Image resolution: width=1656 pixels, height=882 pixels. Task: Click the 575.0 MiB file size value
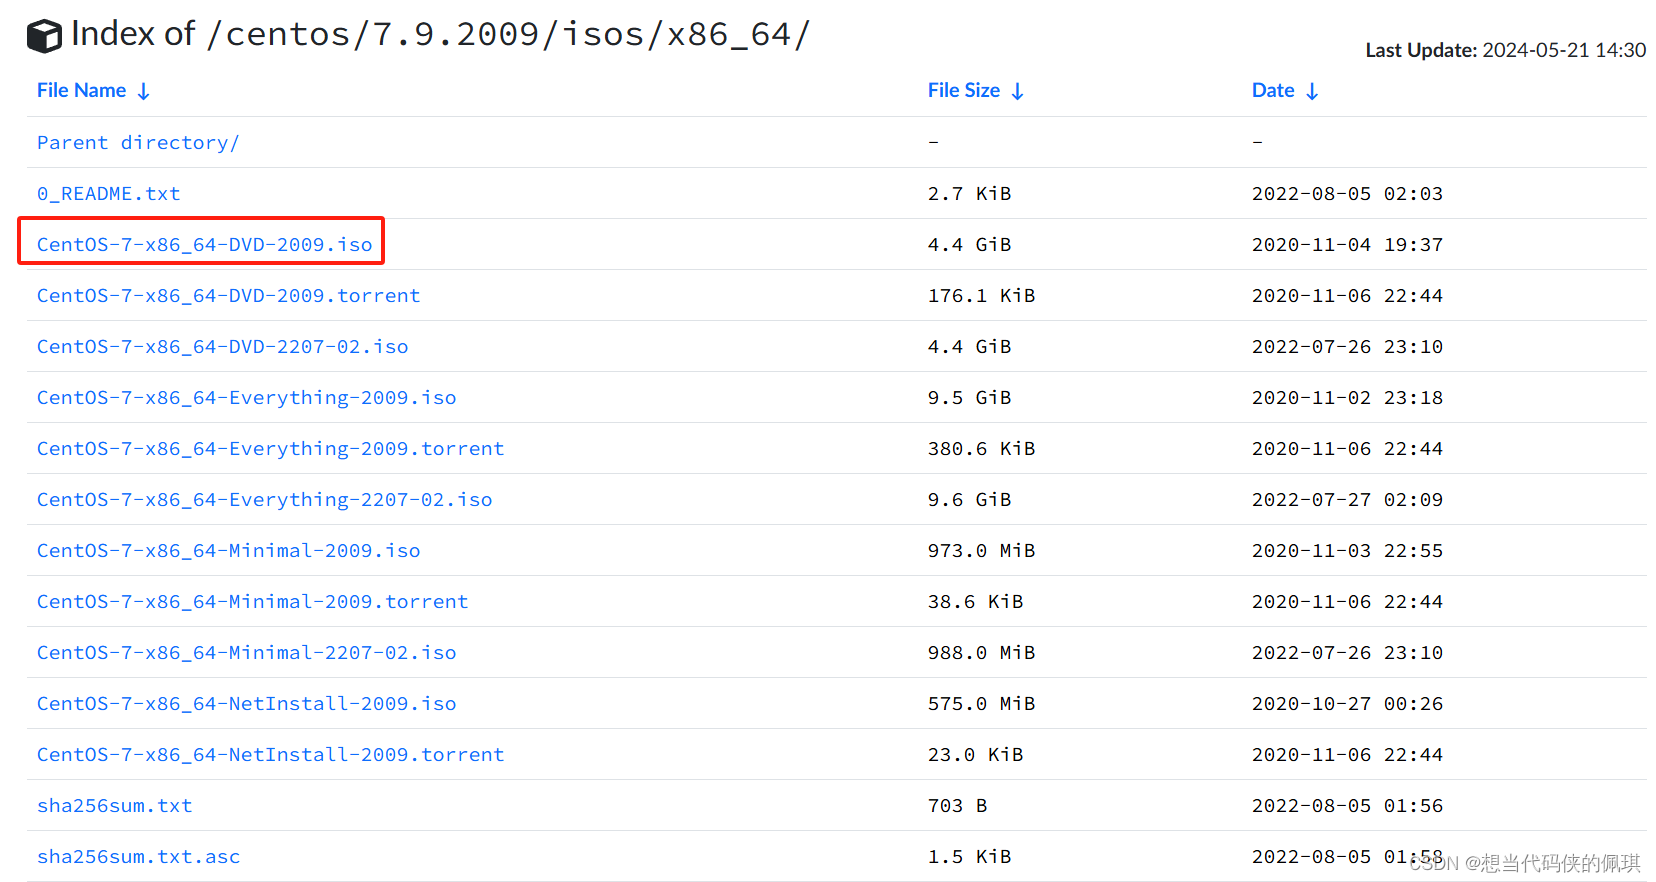981,704
